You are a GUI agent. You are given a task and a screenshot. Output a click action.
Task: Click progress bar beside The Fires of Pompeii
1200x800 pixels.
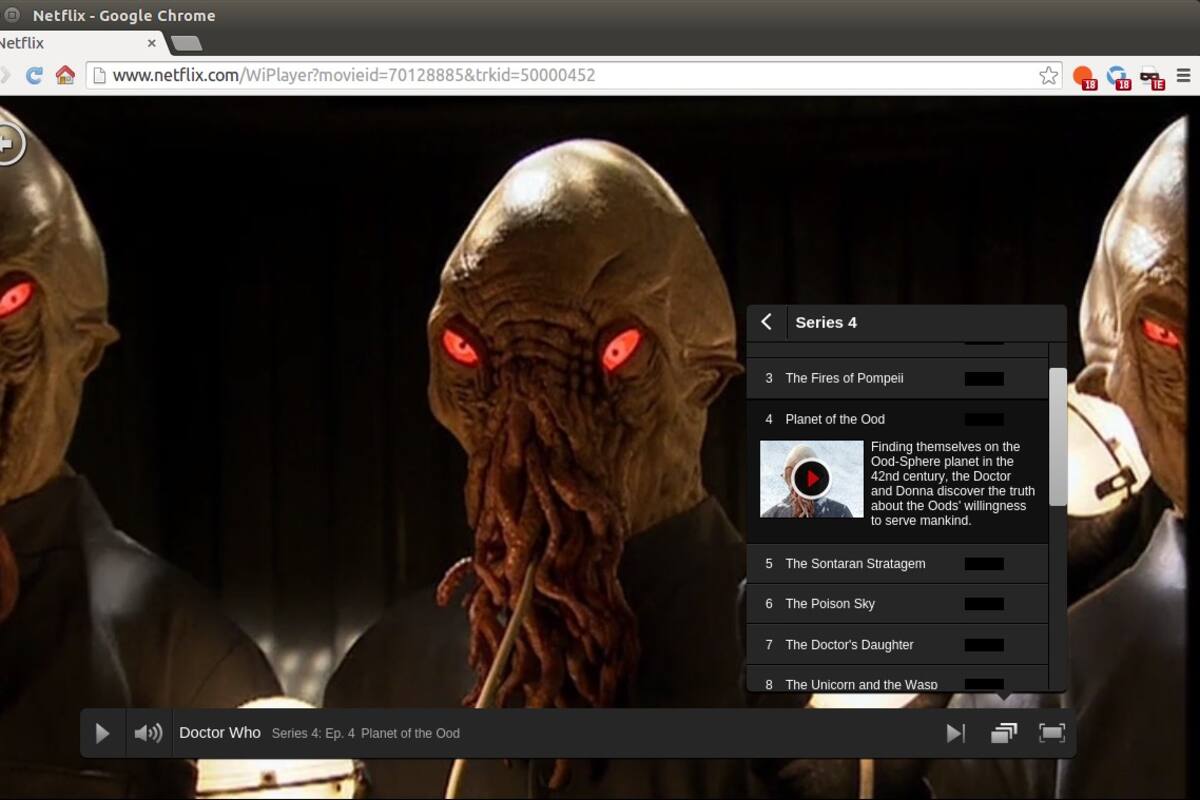984,379
